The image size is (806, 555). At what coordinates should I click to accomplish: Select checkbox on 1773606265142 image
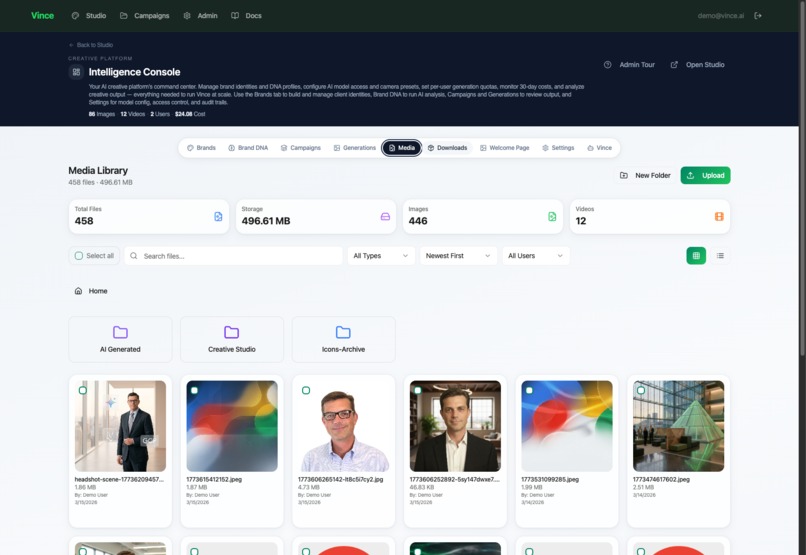click(x=306, y=391)
